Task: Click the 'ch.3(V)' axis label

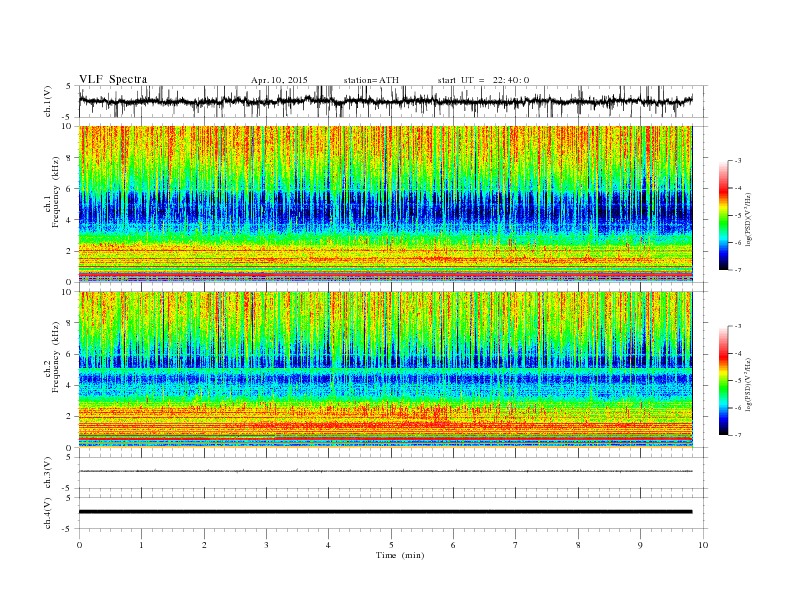Action: point(48,473)
